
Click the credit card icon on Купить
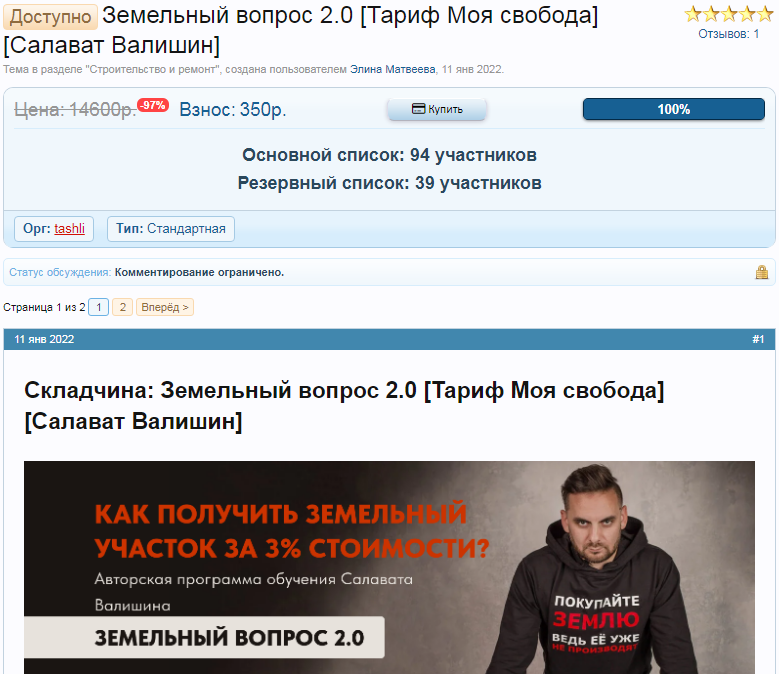tap(418, 109)
